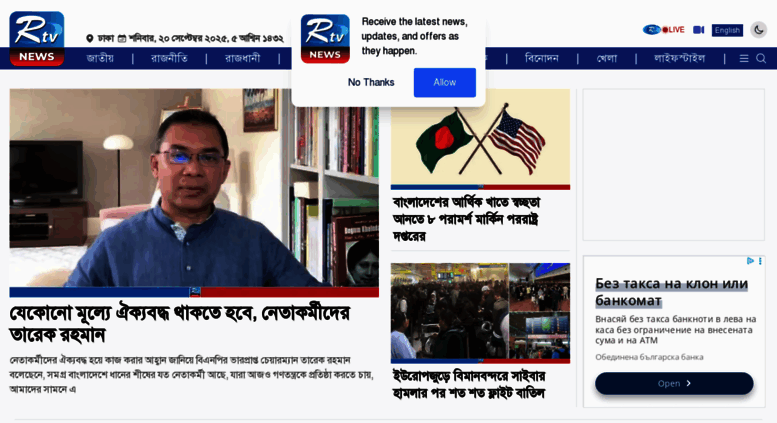Open the Rtv News logo homepage
The width and height of the screenshot is (777, 423).
[x=37, y=39]
